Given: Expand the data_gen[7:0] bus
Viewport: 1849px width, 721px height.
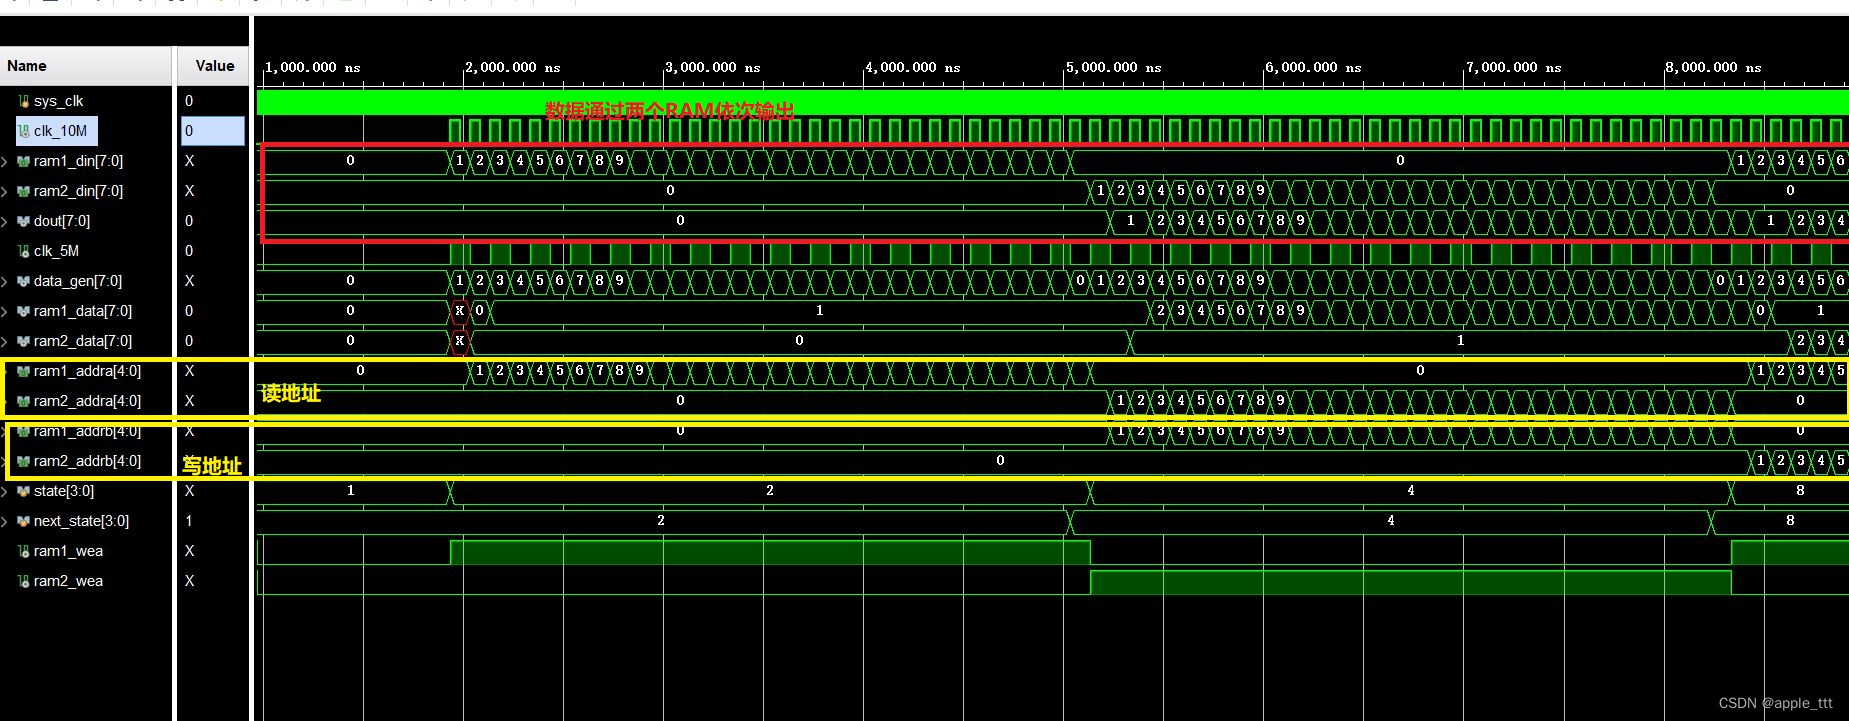Looking at the screenshot, I should (x=5, y=281).
